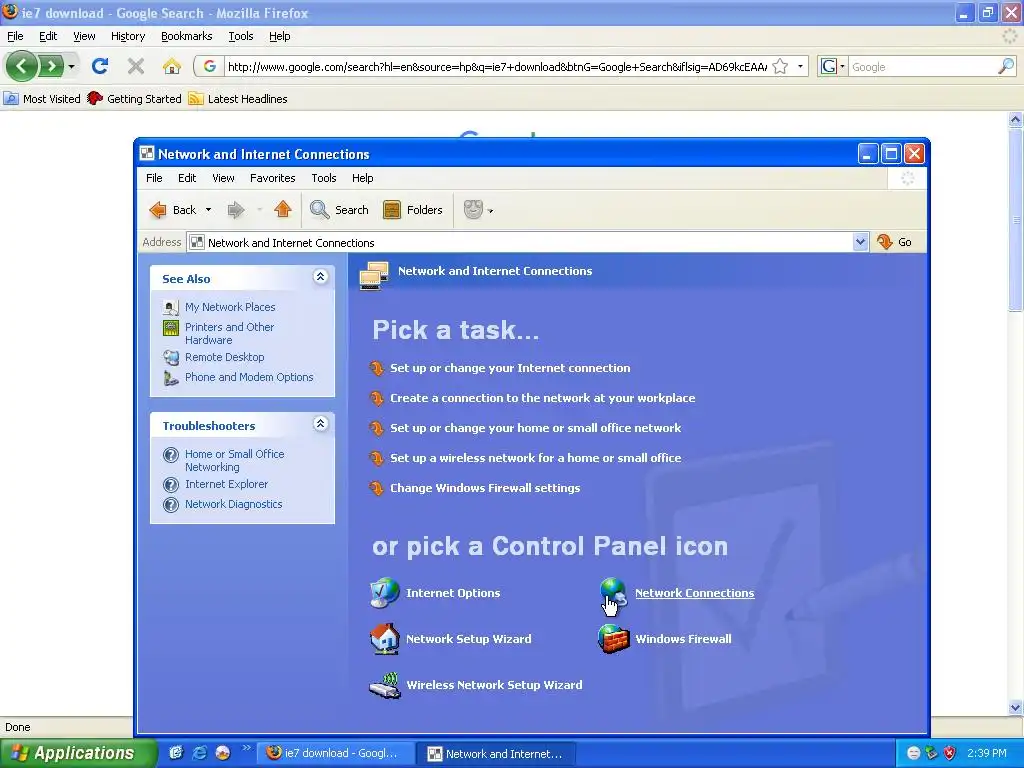
Task: Click the first quick launch icon next to Applications
Action: tap(176, 753)
